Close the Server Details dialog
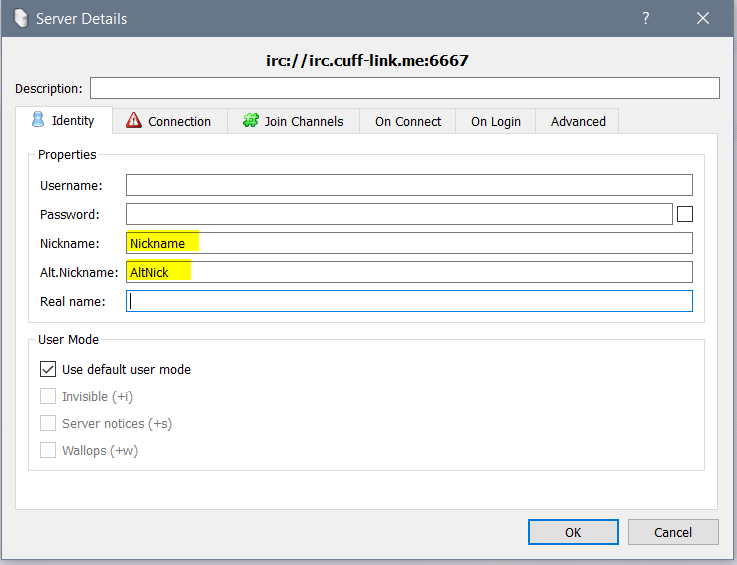The height and width of the screenshot is (565, 737). (x=703, y=18)
